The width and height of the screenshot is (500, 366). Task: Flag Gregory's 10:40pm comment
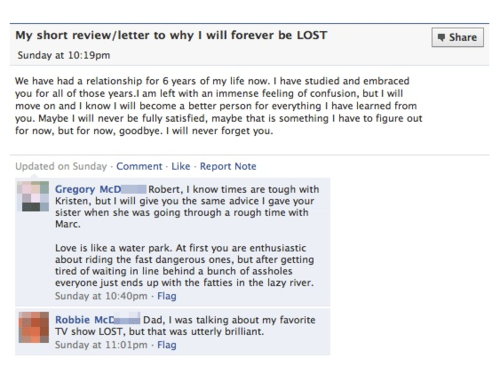(167, 296)
